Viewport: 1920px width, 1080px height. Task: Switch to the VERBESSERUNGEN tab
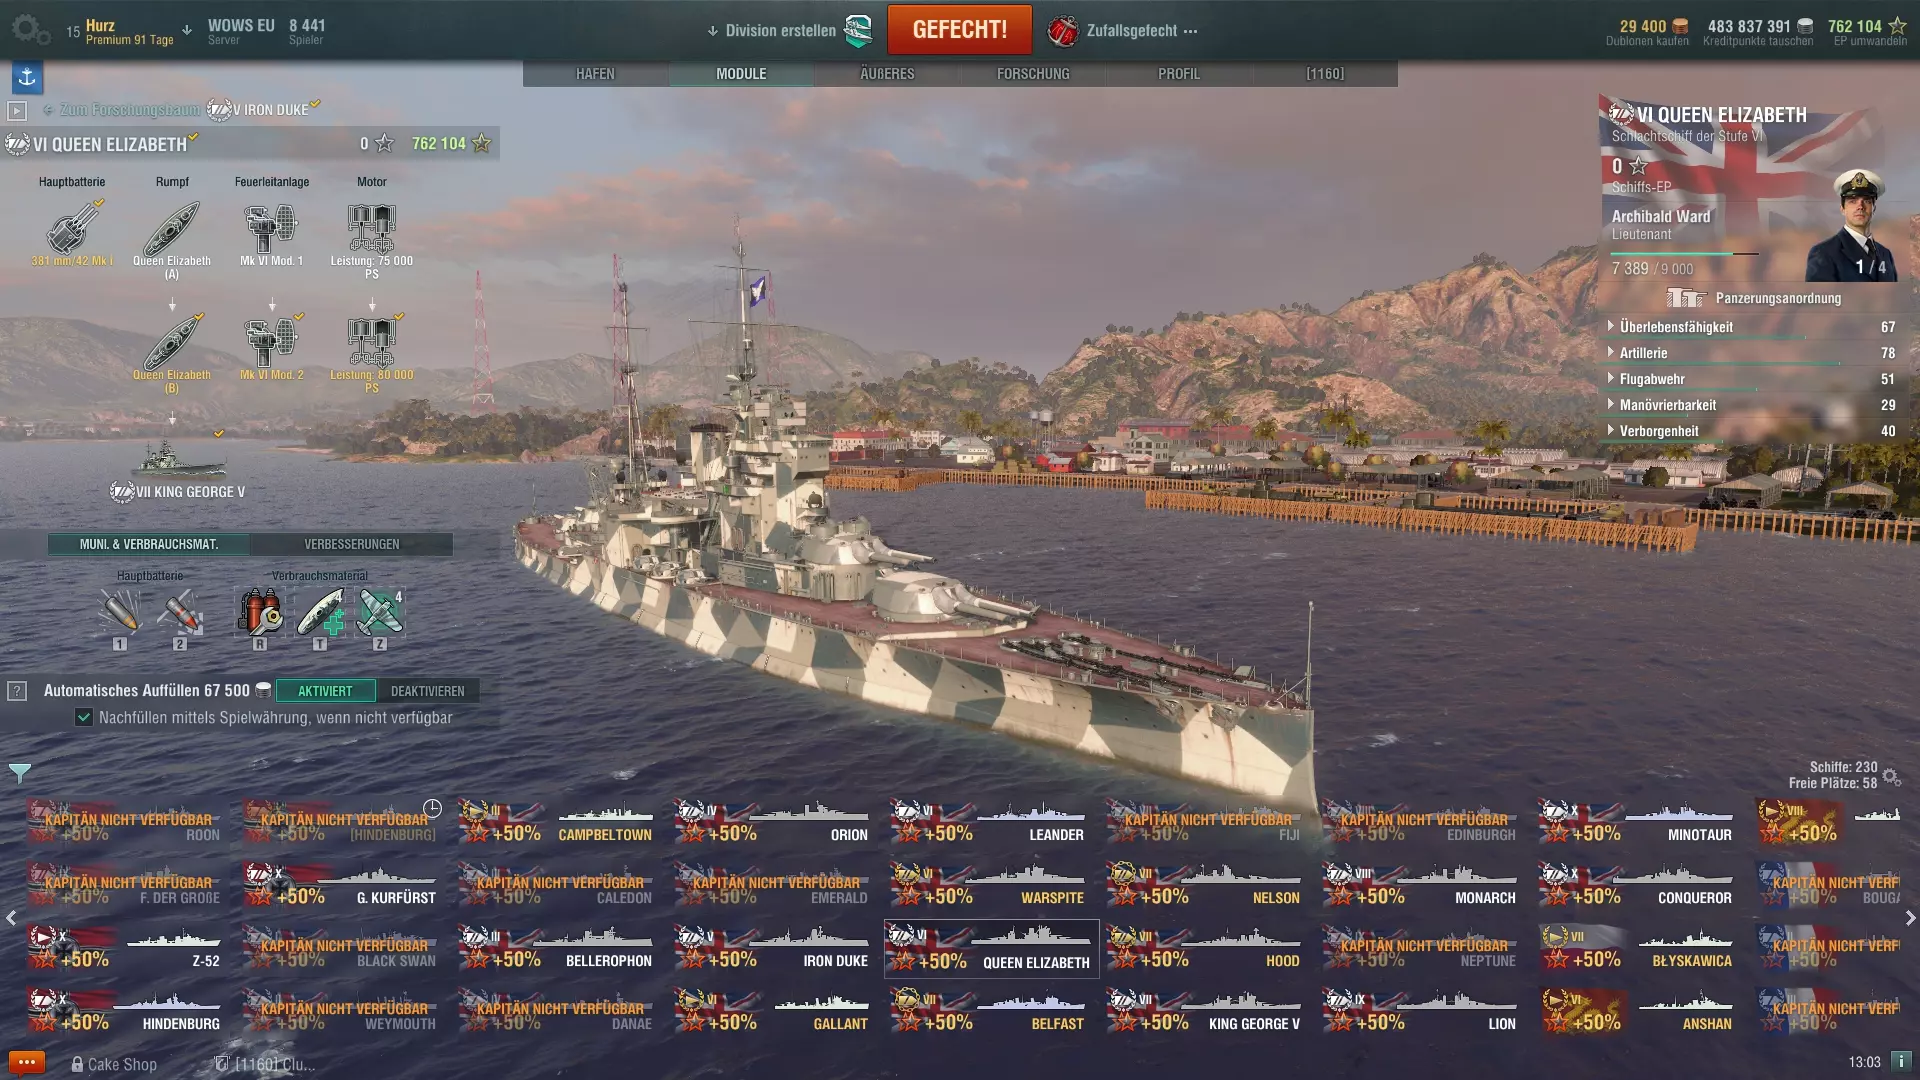pyautogui.click(x=352, y=544)
